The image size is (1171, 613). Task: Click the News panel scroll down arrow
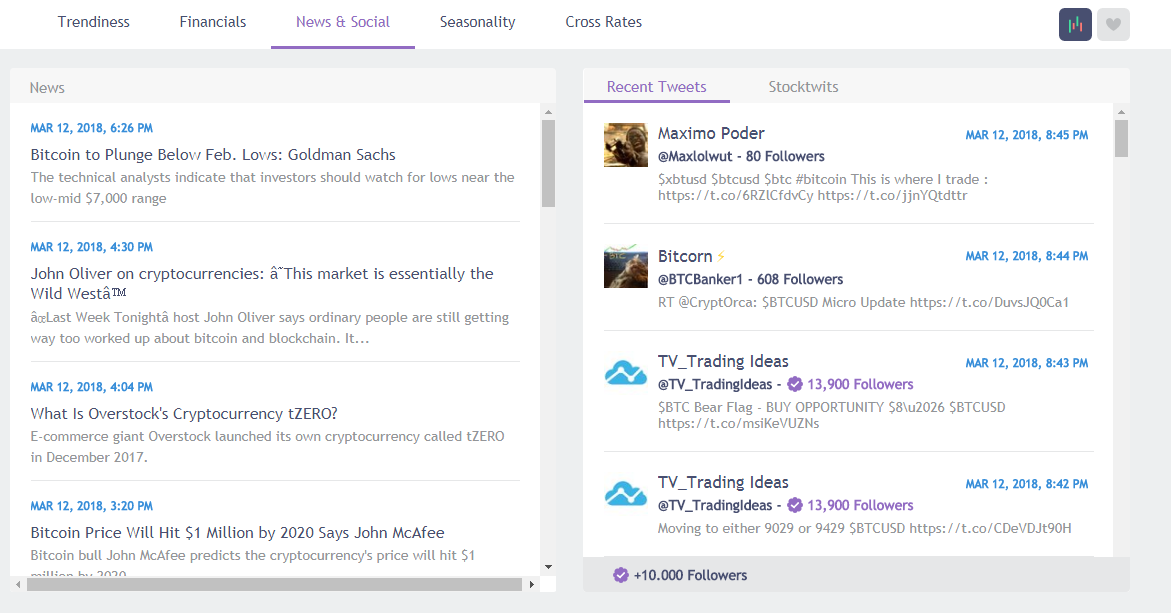pyautogui.click(x=548, y=567)
